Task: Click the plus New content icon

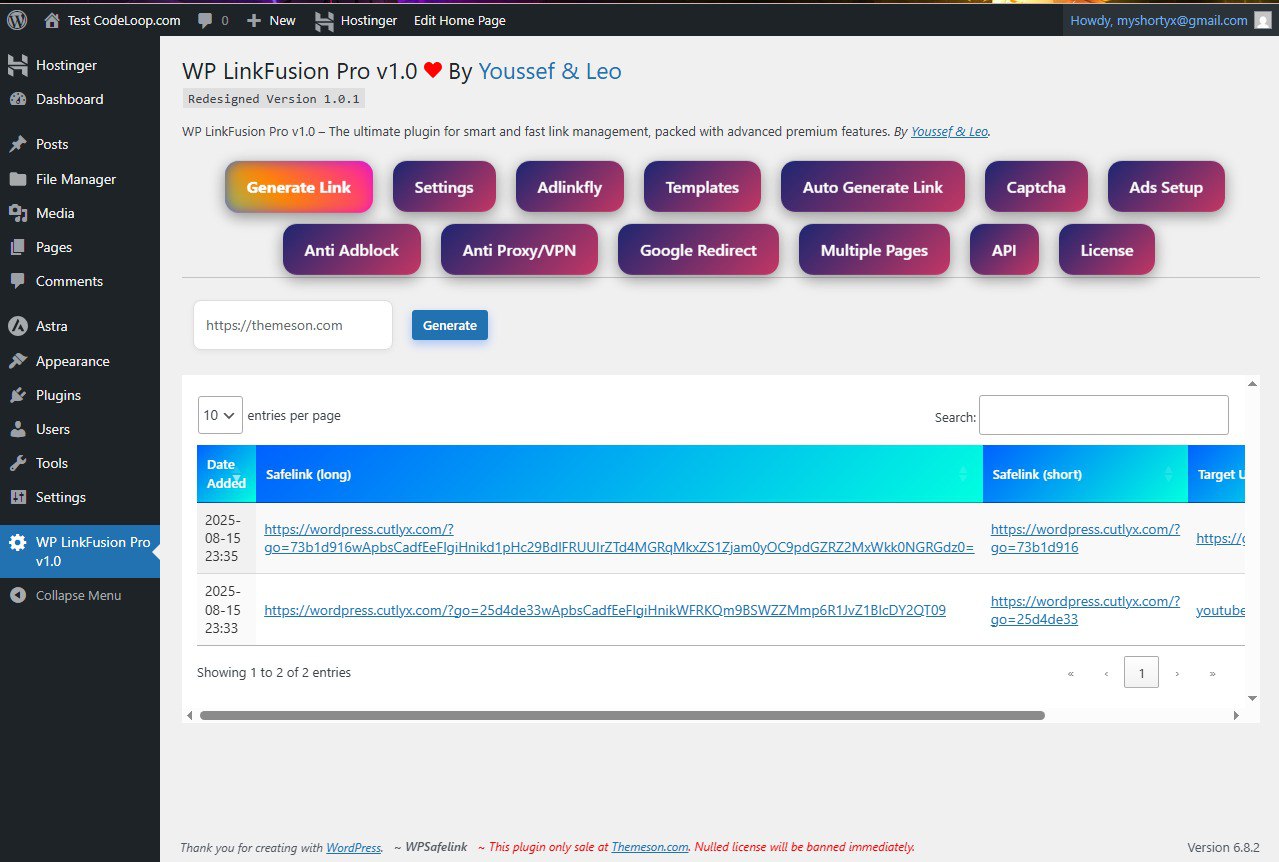Action: coord(254,20)
